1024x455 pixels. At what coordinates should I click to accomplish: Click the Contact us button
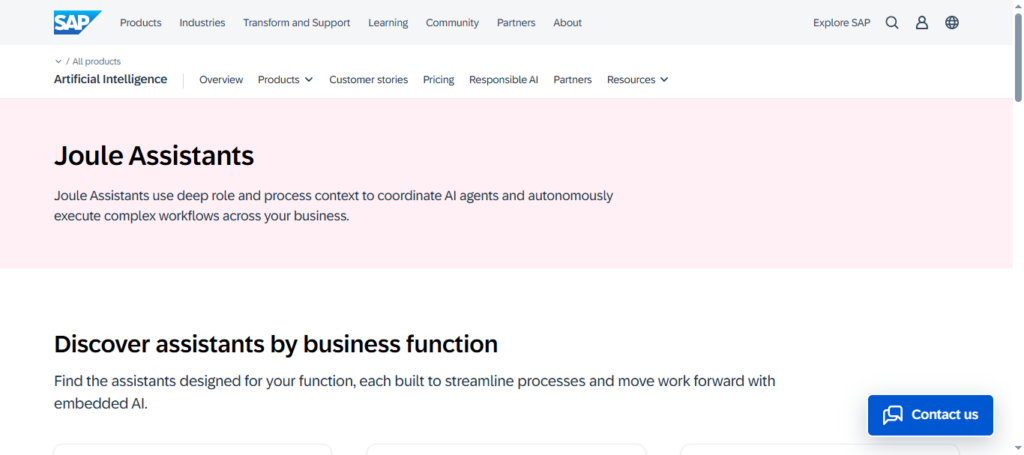coord(930,415)
